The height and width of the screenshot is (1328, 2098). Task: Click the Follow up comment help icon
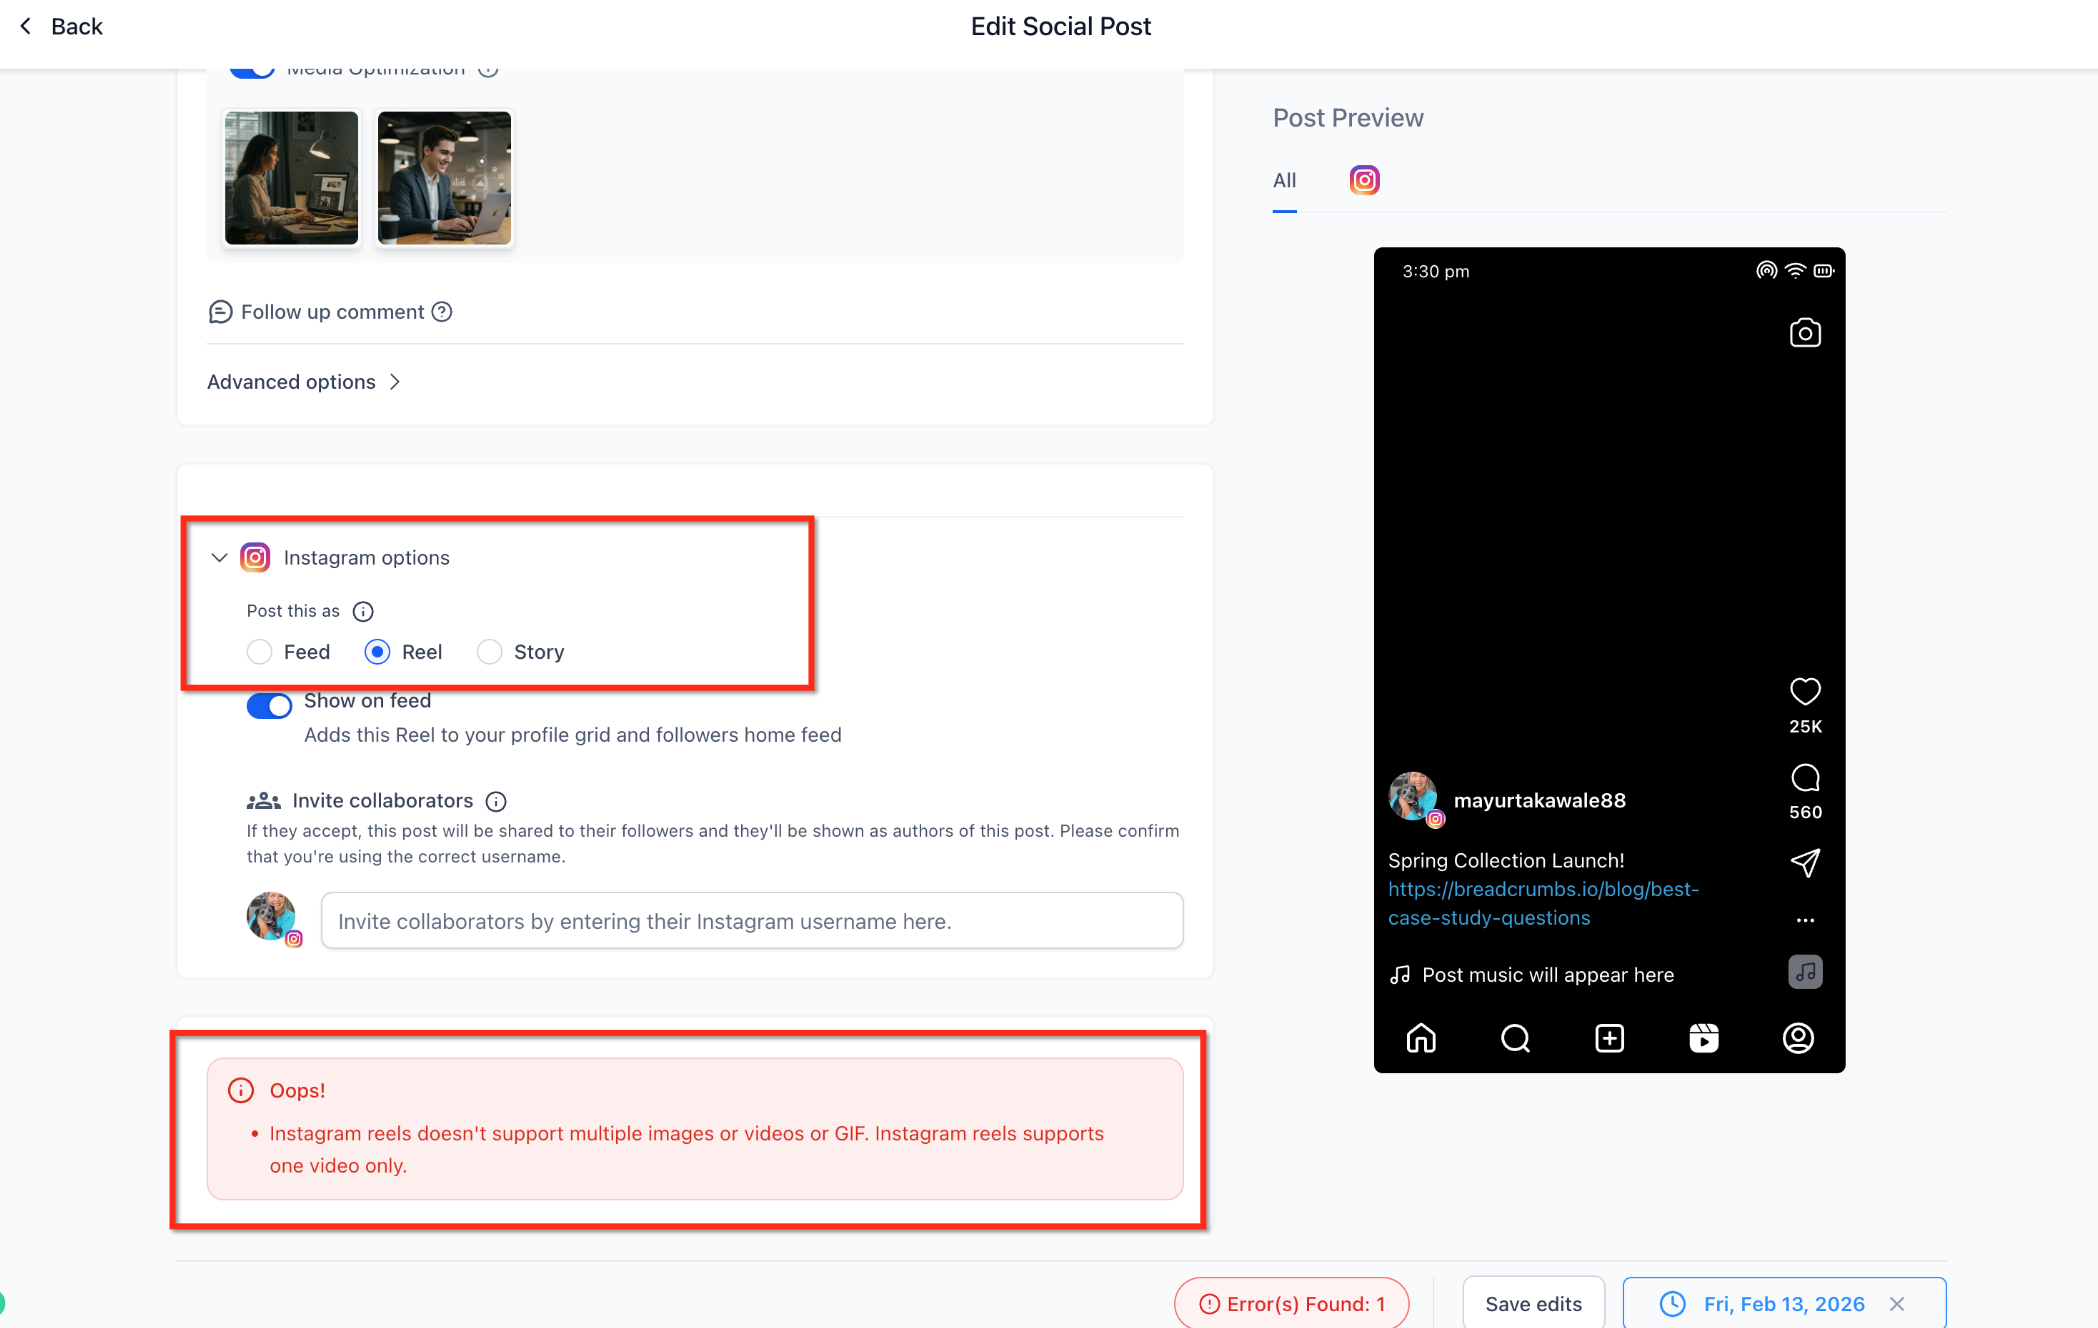coord(442,312)
